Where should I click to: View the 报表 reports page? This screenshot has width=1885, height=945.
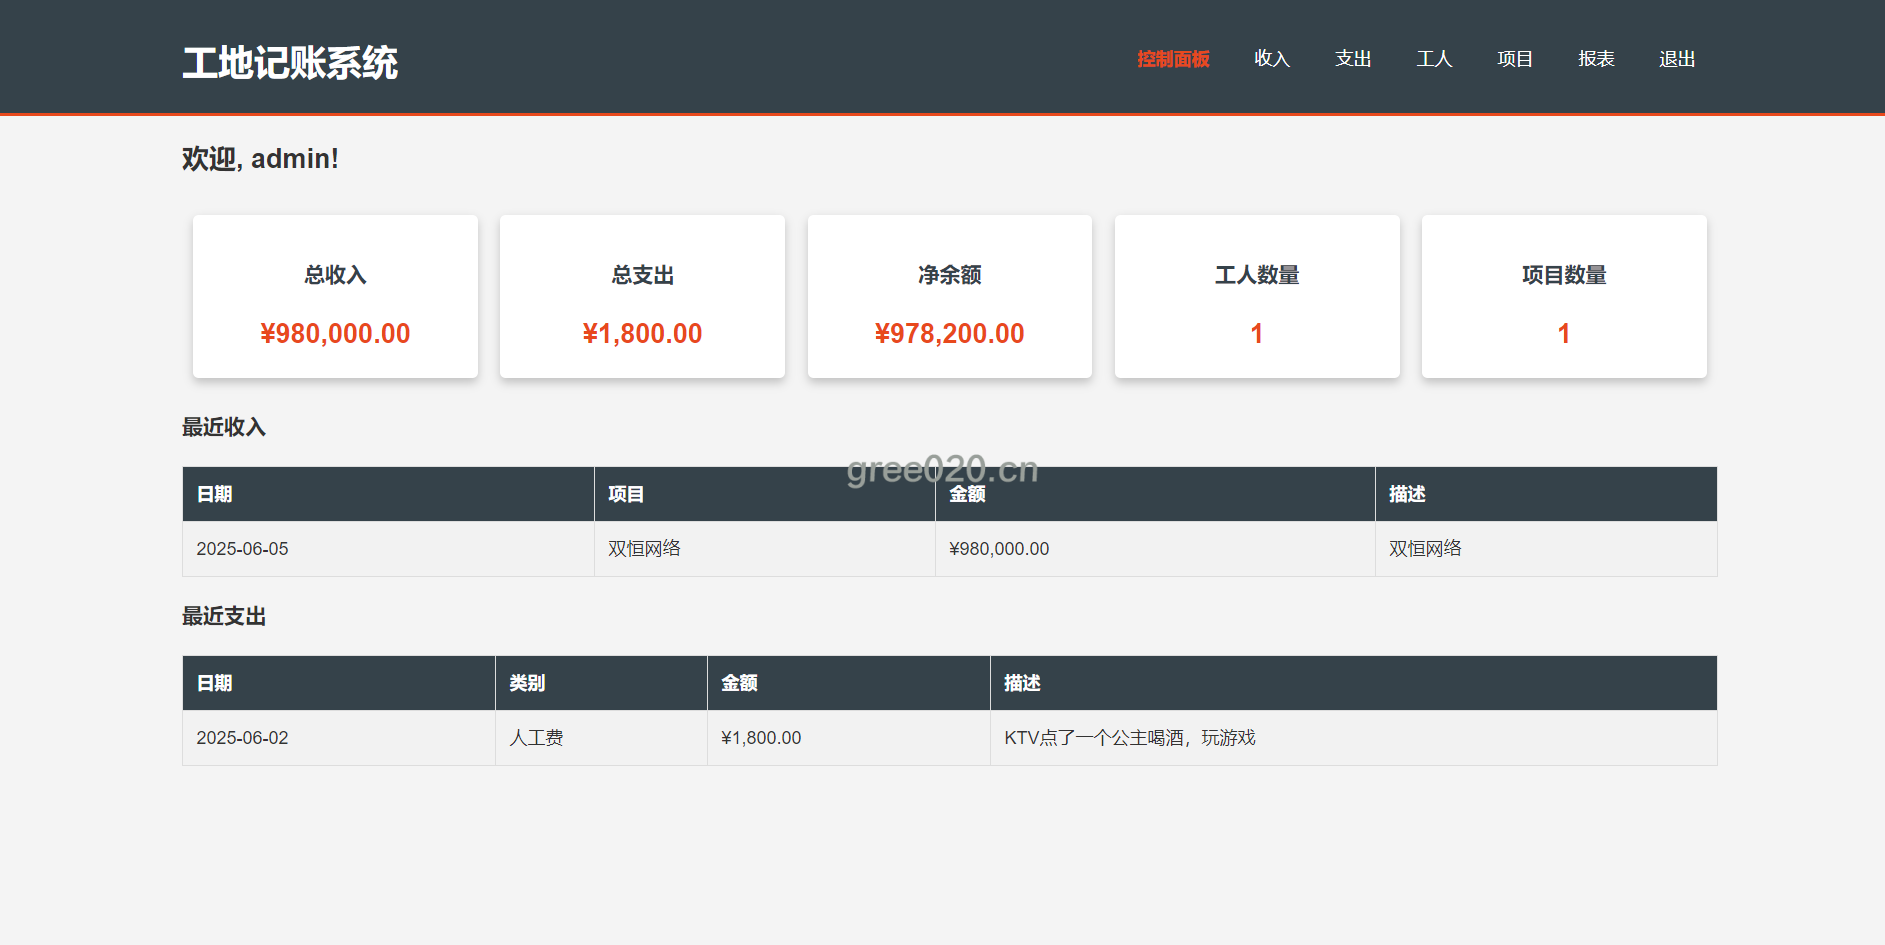pyautogui.click(x=1596, y=59)
